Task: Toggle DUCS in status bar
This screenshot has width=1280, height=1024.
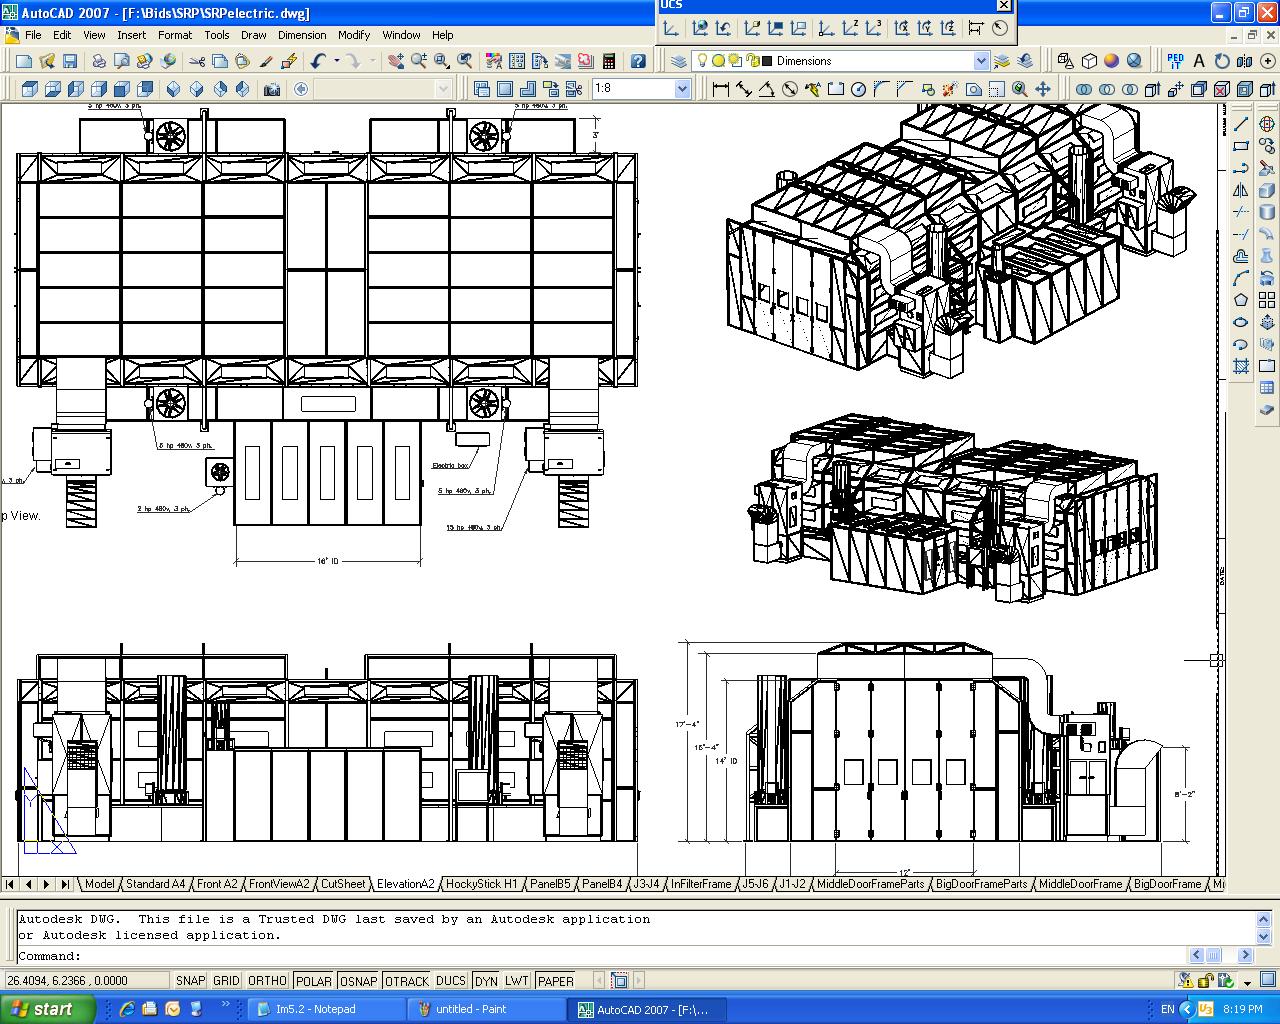Action: [x=451, y=981]
